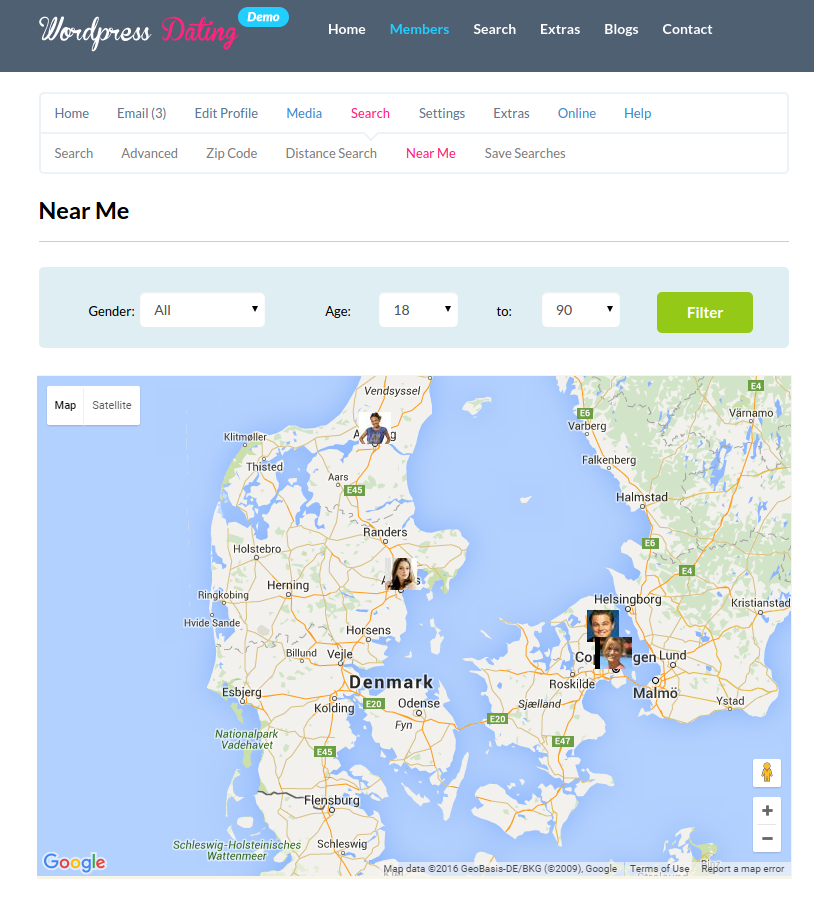Viewport: 814px width, 906px height.
Task: Click the Near Me page heading
Action: click(x=84, y=211)
